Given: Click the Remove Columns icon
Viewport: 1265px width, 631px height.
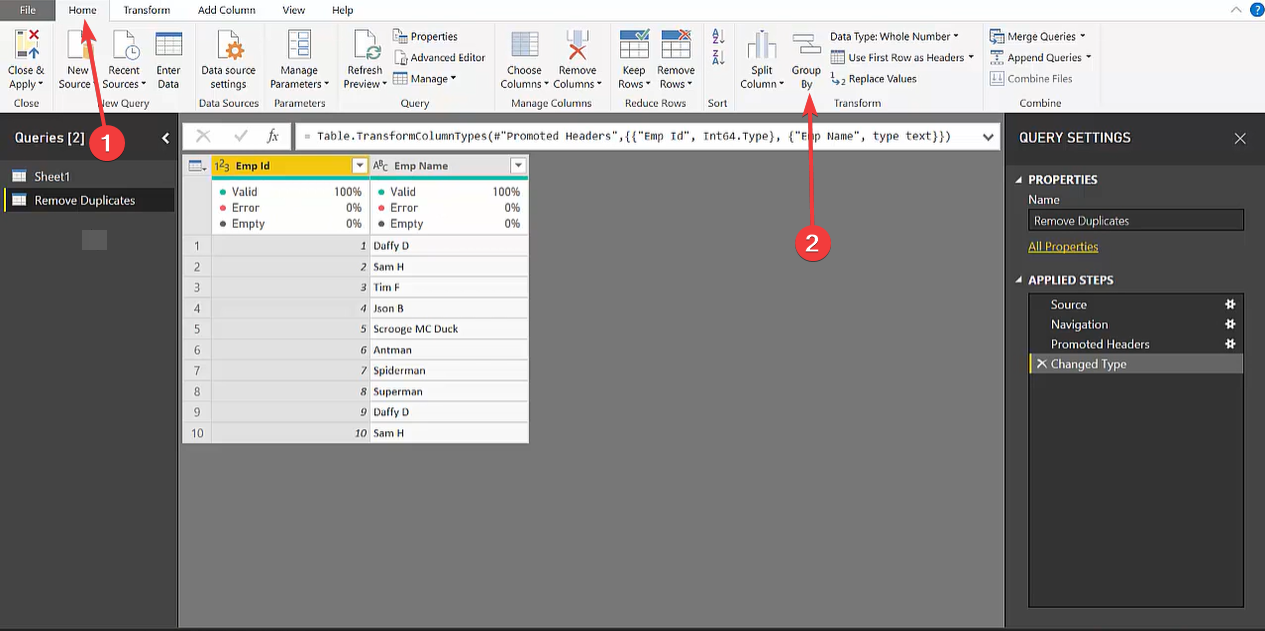Looking at the screenshot, I should point(576,45).
